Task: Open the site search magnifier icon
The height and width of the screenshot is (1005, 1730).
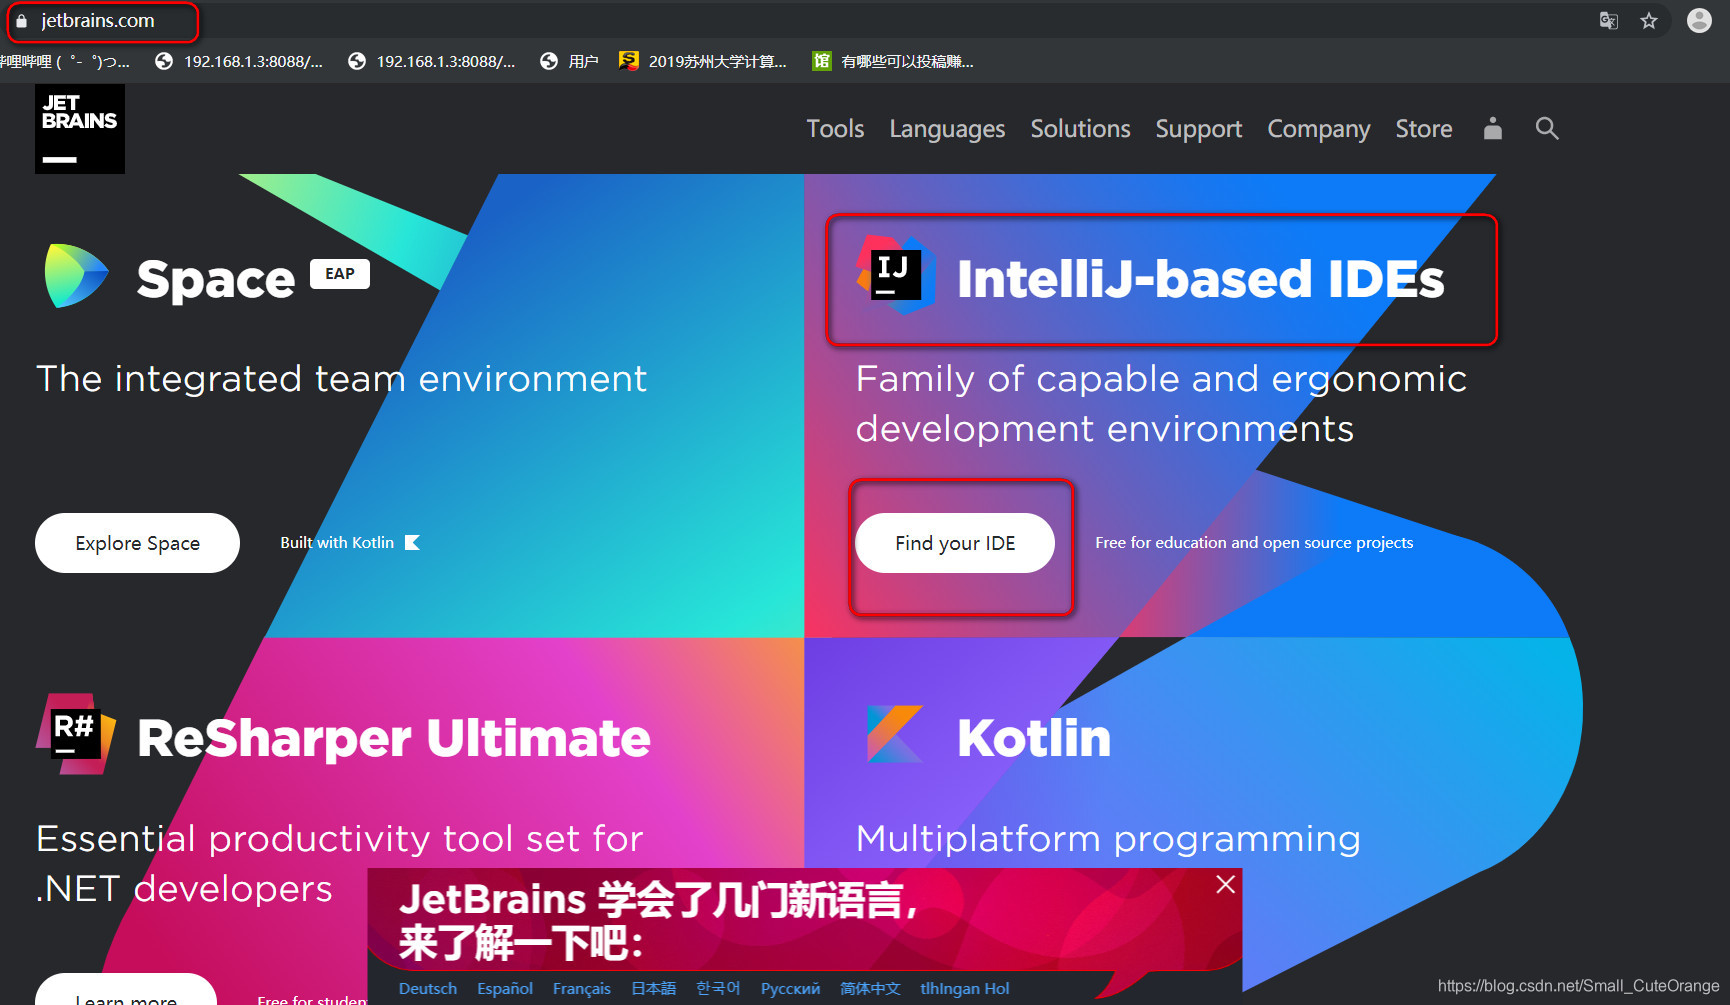Action: 1547,128
